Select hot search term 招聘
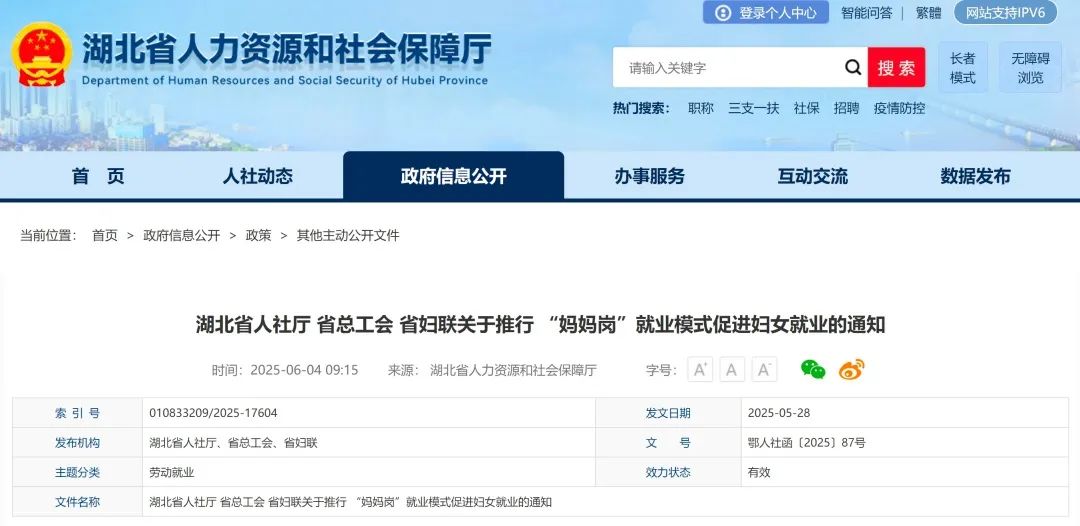 (x=847, y=108)
